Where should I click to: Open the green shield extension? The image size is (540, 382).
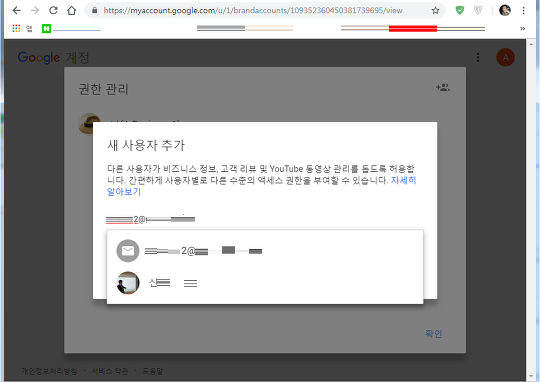[459, 11]
